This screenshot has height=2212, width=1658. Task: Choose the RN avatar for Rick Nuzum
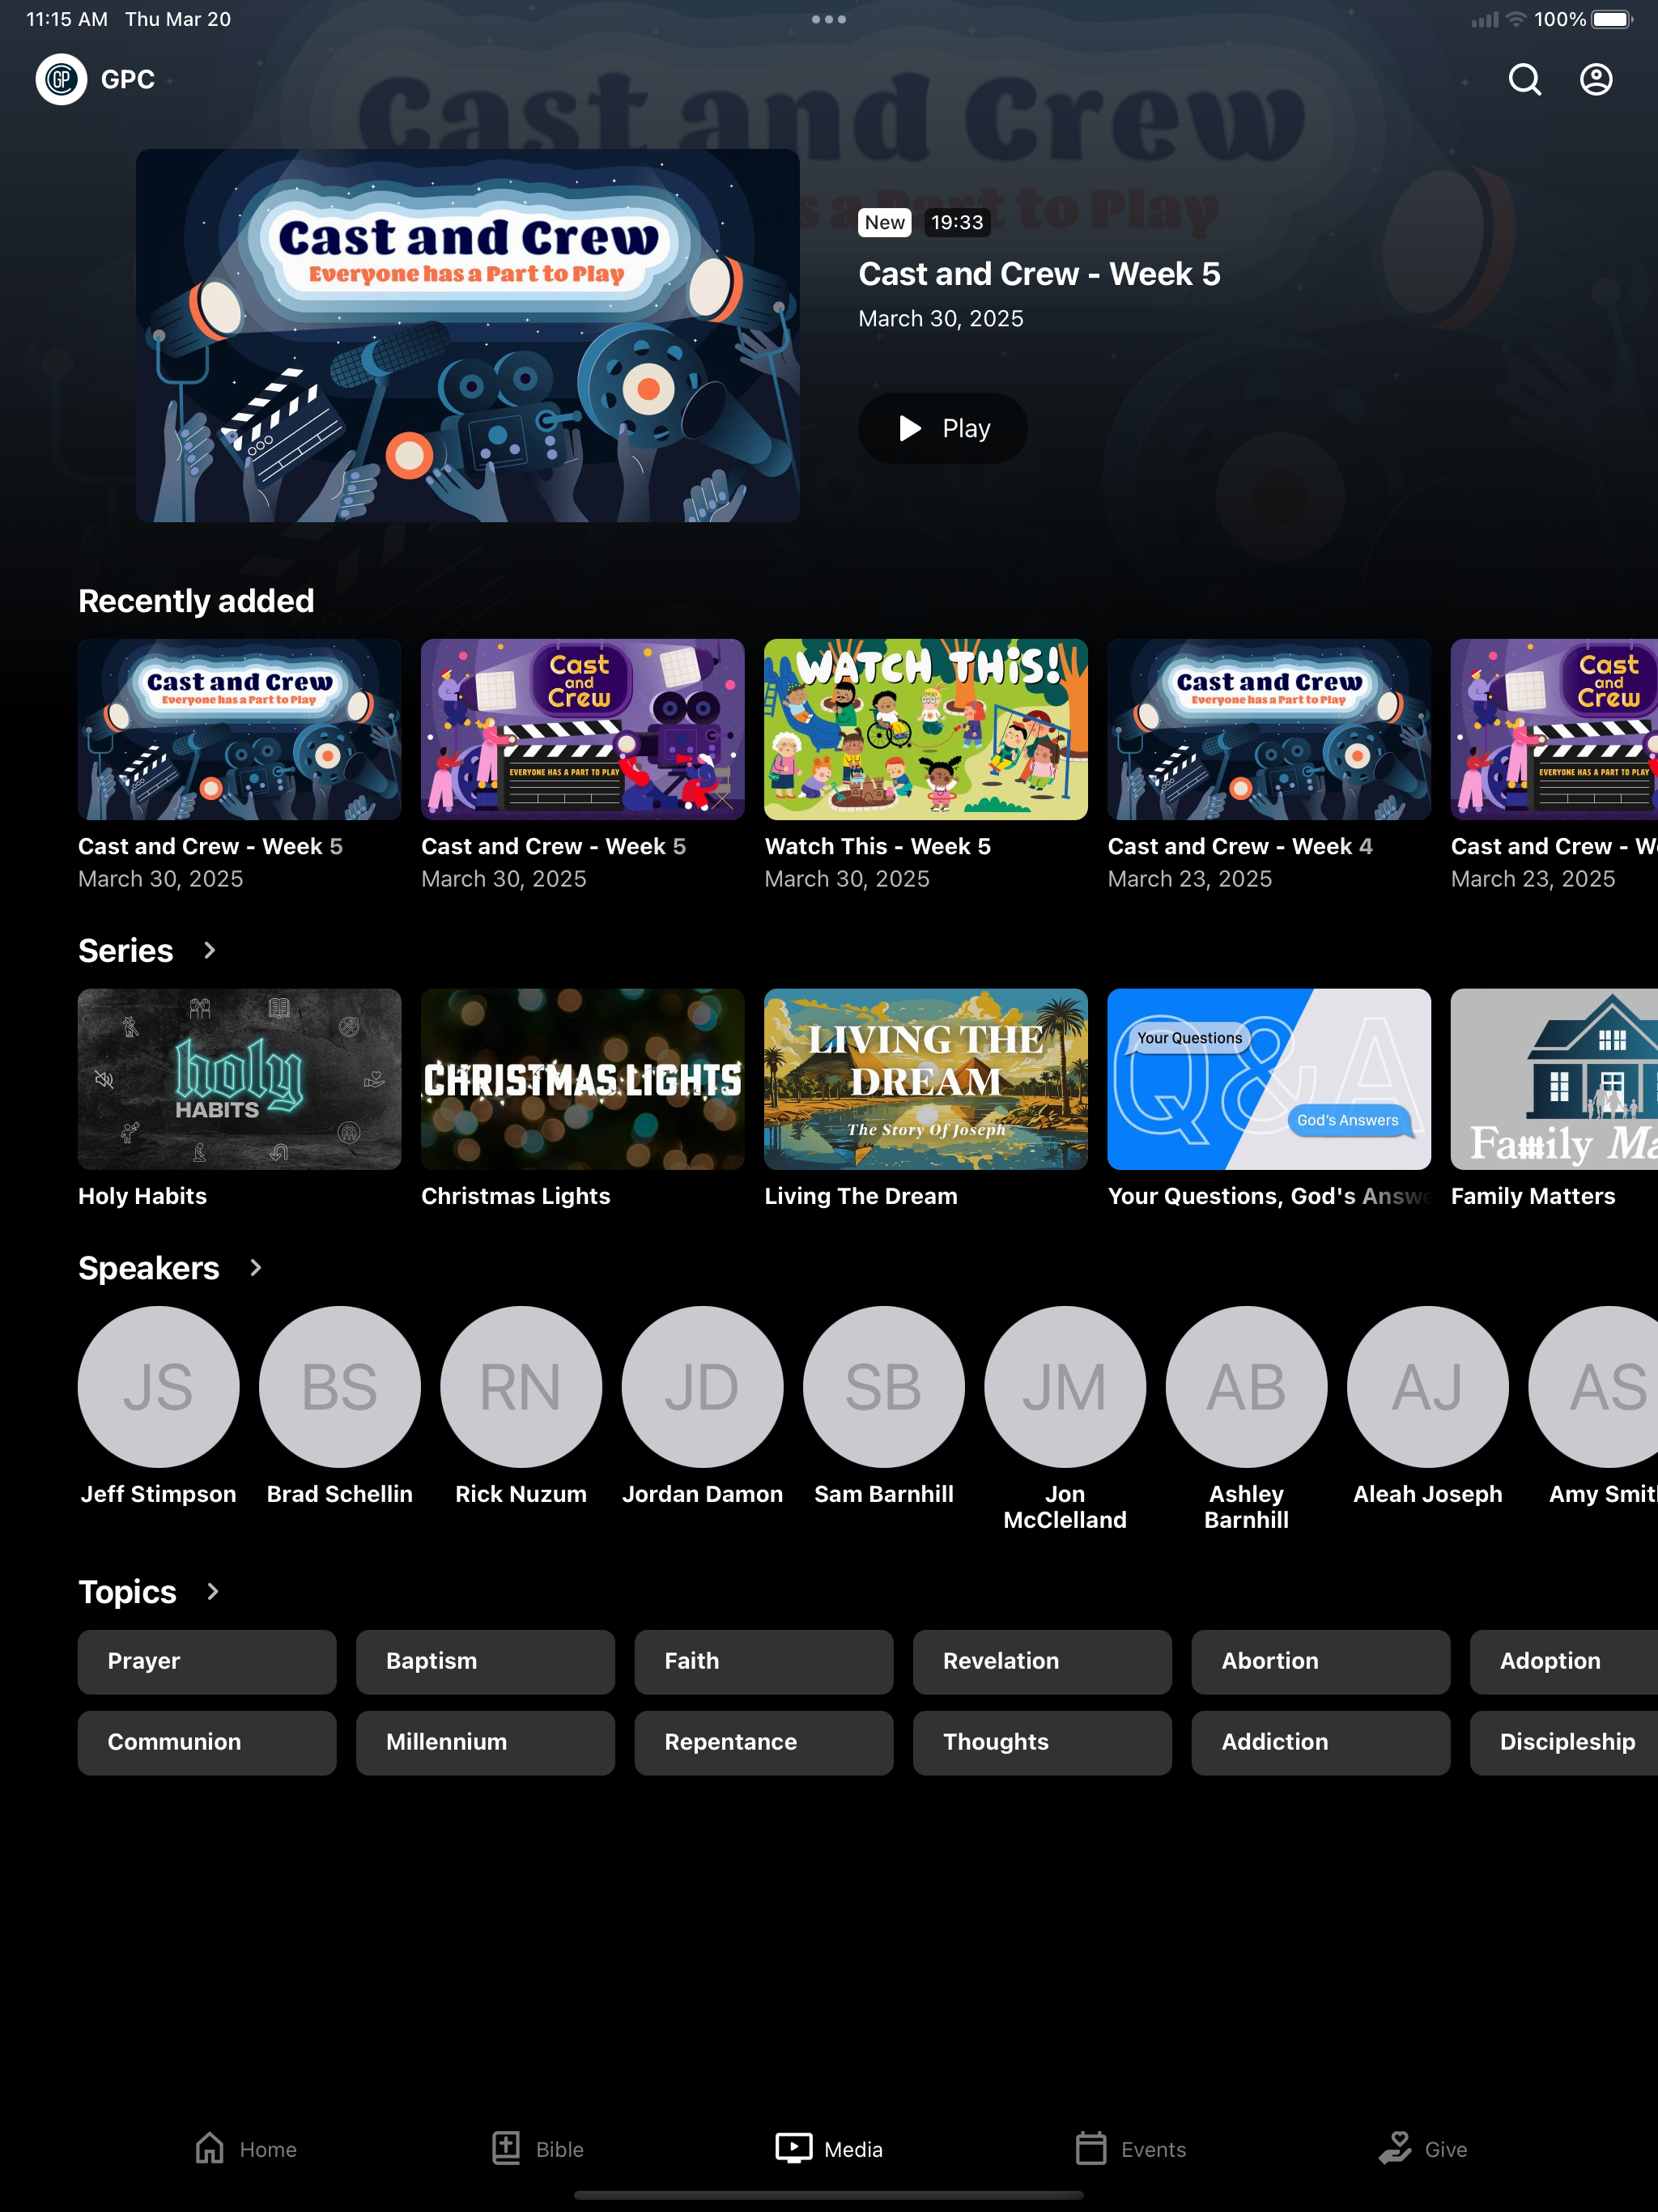coord(521,1386)
